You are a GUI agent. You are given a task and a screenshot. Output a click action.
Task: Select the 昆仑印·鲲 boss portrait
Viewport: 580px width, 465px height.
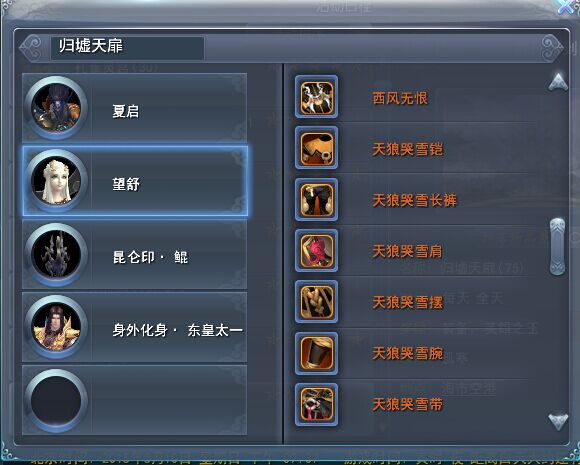pos(56,255)
